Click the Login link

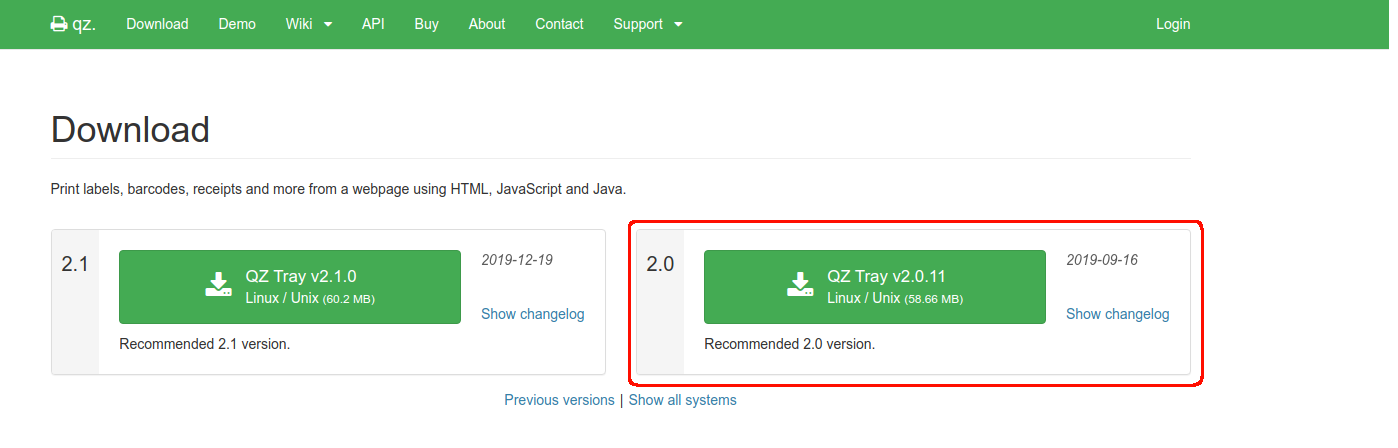(x=1173, y=24)
